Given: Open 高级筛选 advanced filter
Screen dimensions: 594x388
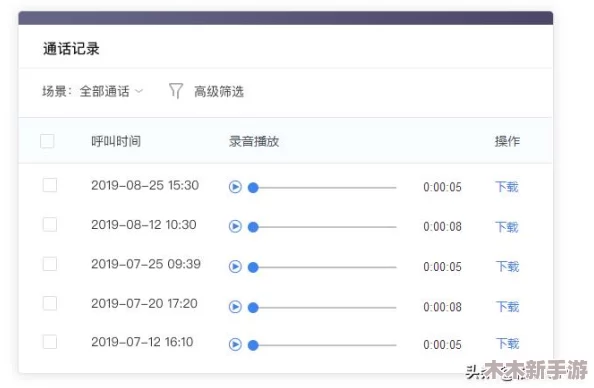Looking at the screenshot, I should point(219,91).
